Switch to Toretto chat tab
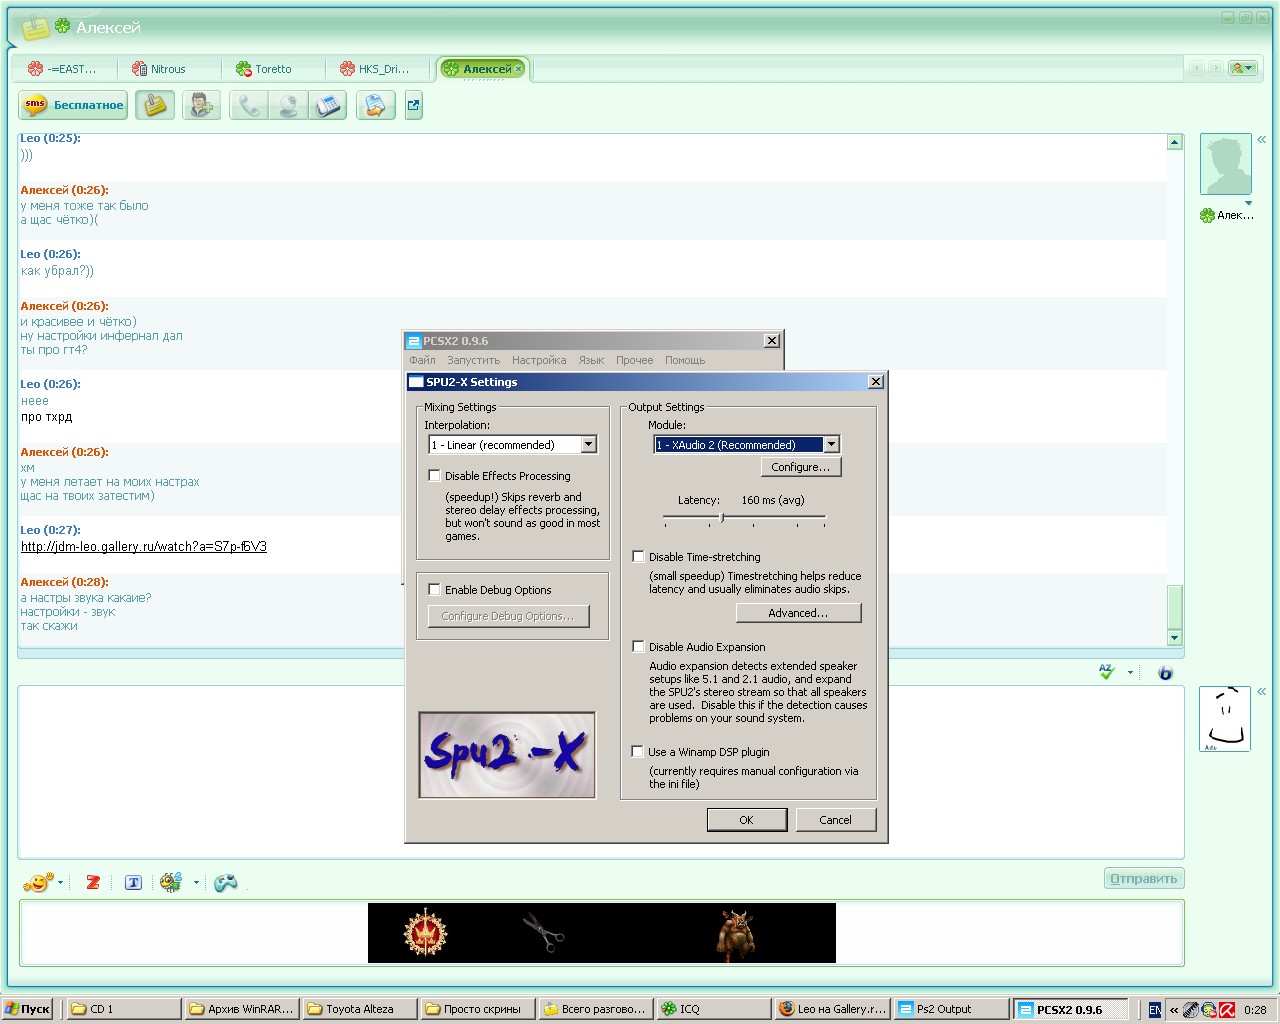The height and width of the screenshot is (1024, 1280). [272, 69]
